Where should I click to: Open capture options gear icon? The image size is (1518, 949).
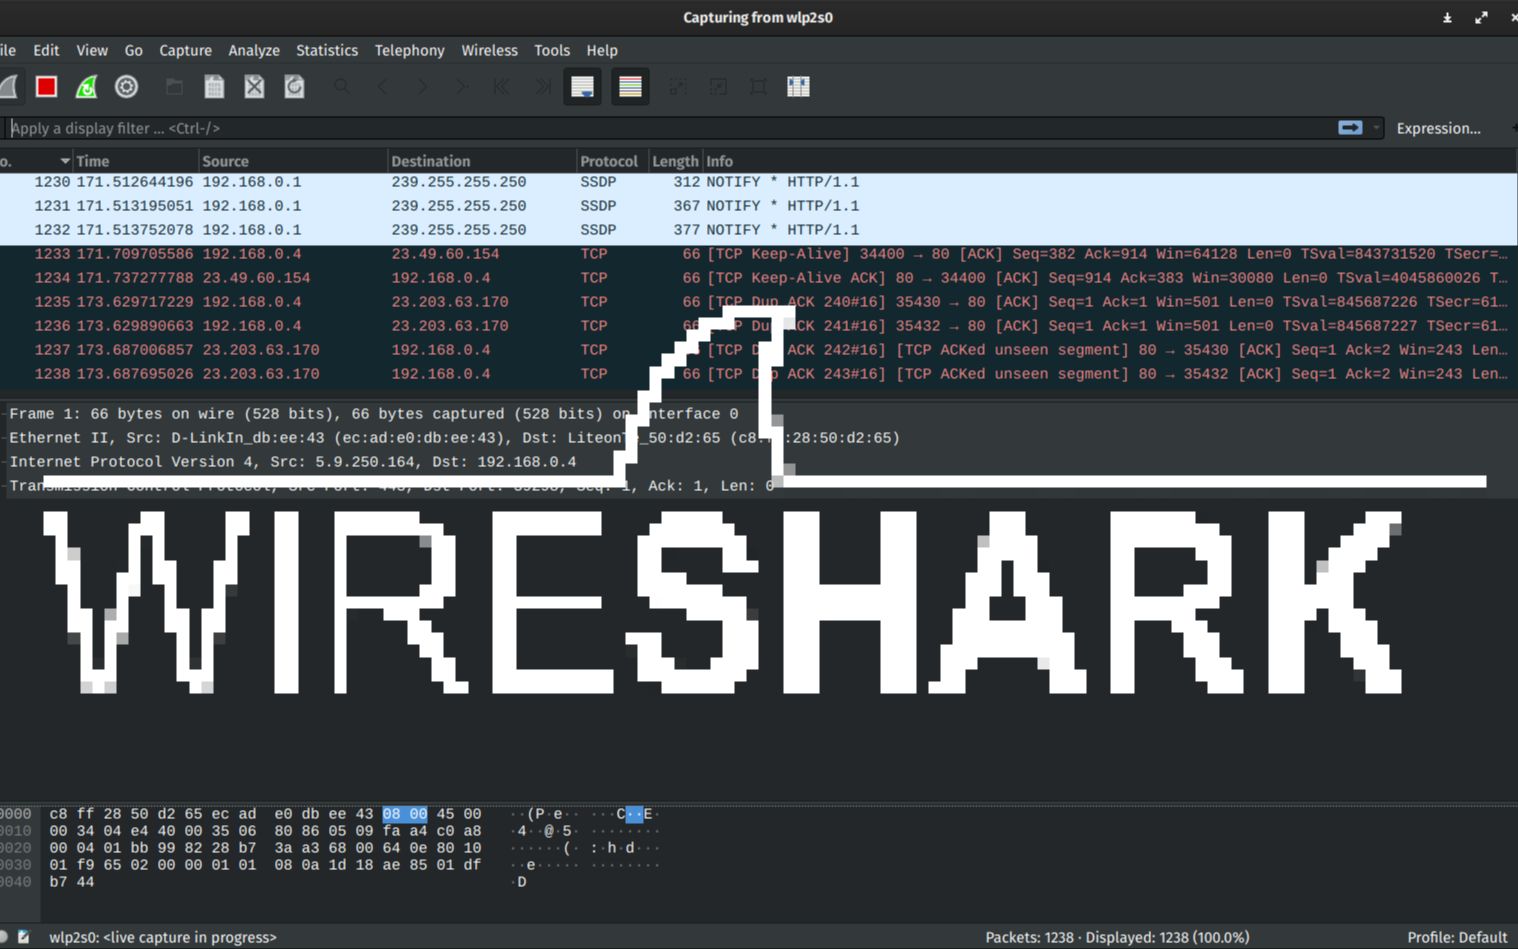pos(126,87)
